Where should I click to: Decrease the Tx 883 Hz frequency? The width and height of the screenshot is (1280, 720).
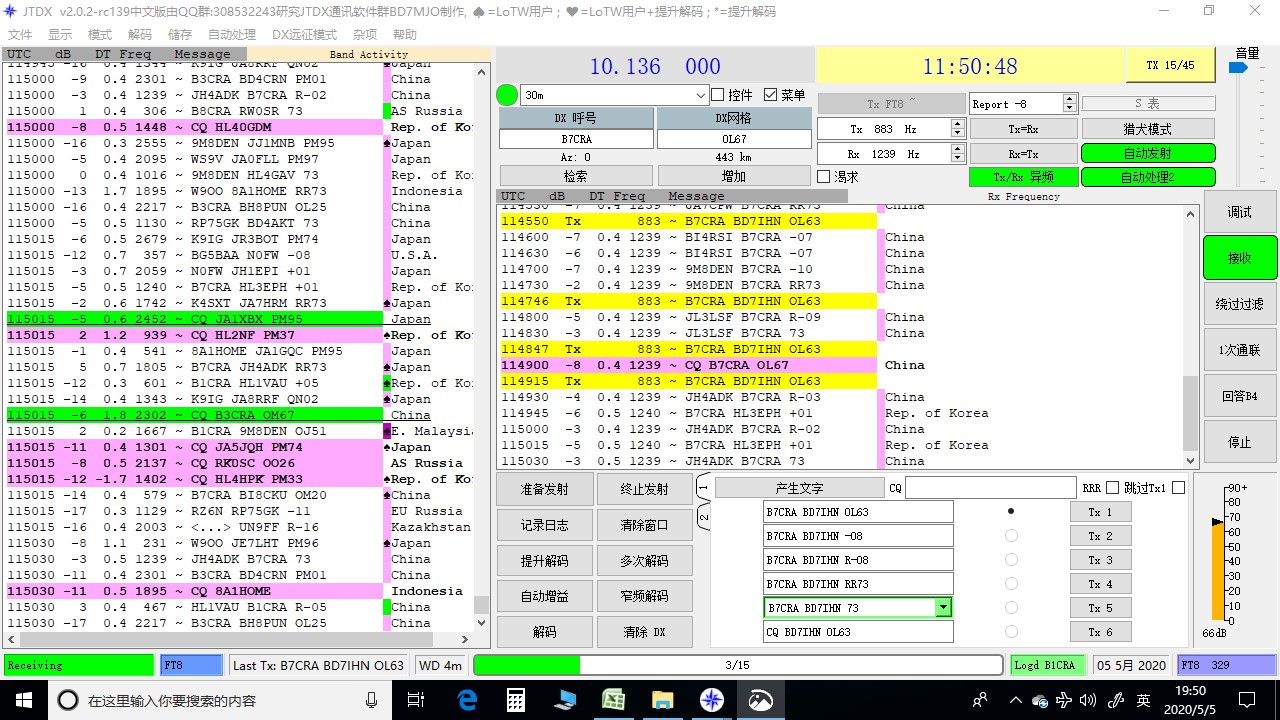(x=958, y=133)
